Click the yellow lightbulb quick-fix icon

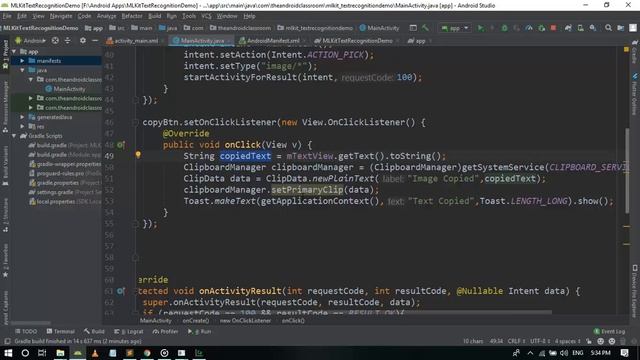(x=138, y=155)
